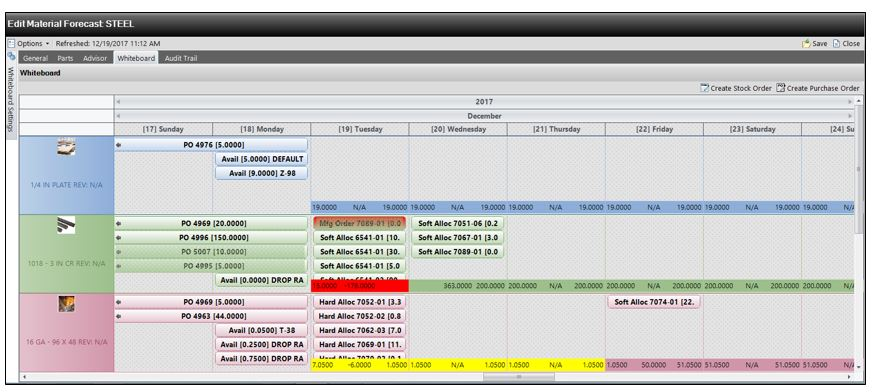This screenshot has width=873, height=392.
Task: Select the green PO 4969 [20.0000] bar
Action: (x=211, y=224)
